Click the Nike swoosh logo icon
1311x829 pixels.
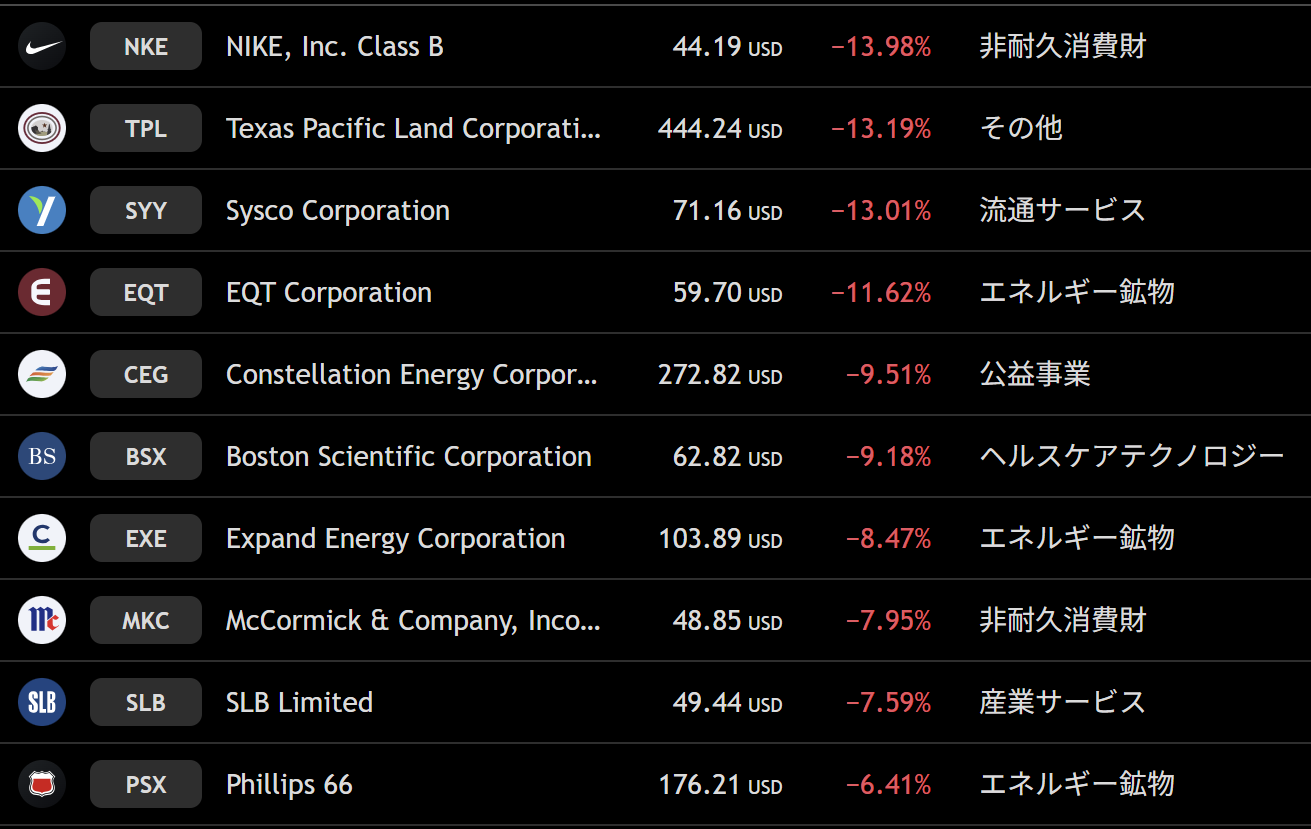click(42, 47)
